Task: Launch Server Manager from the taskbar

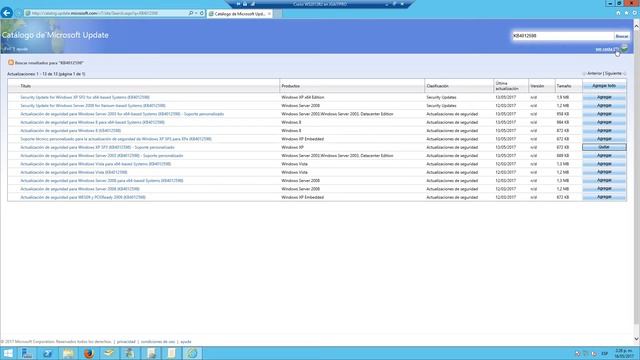Action: click(x=27, y=353)
